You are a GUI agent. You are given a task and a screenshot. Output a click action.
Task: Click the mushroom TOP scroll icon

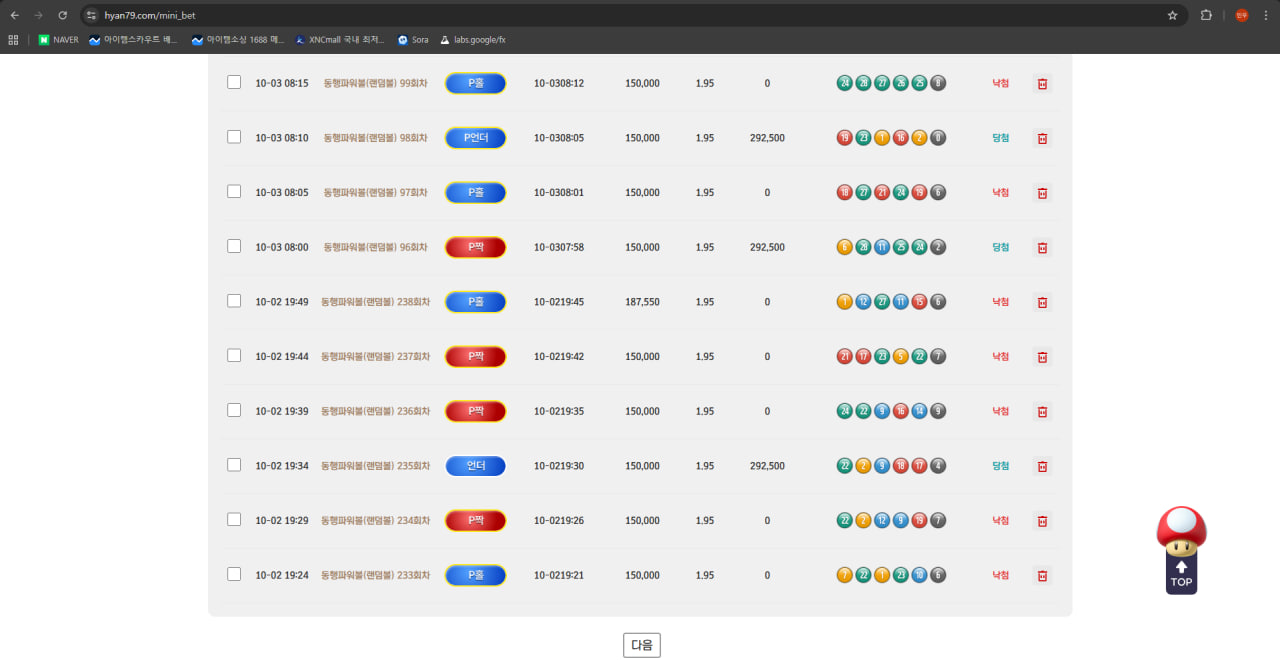pyautogui.click(x=1181, y=550)
